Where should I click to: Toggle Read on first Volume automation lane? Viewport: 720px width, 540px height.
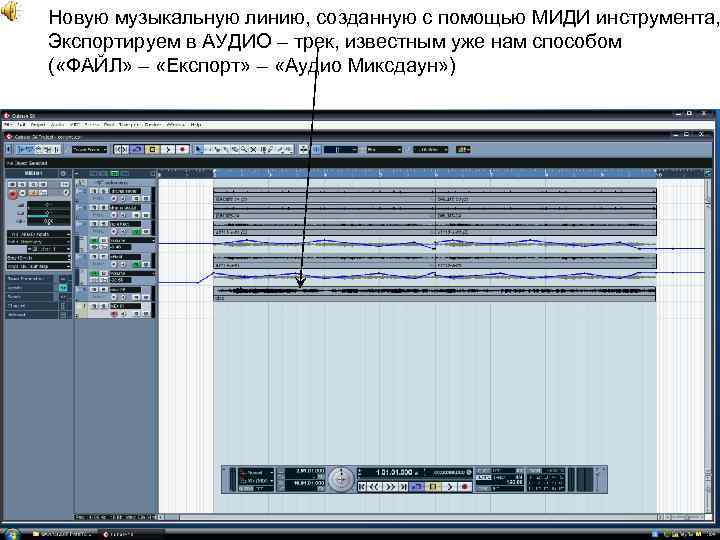[94, 240]
